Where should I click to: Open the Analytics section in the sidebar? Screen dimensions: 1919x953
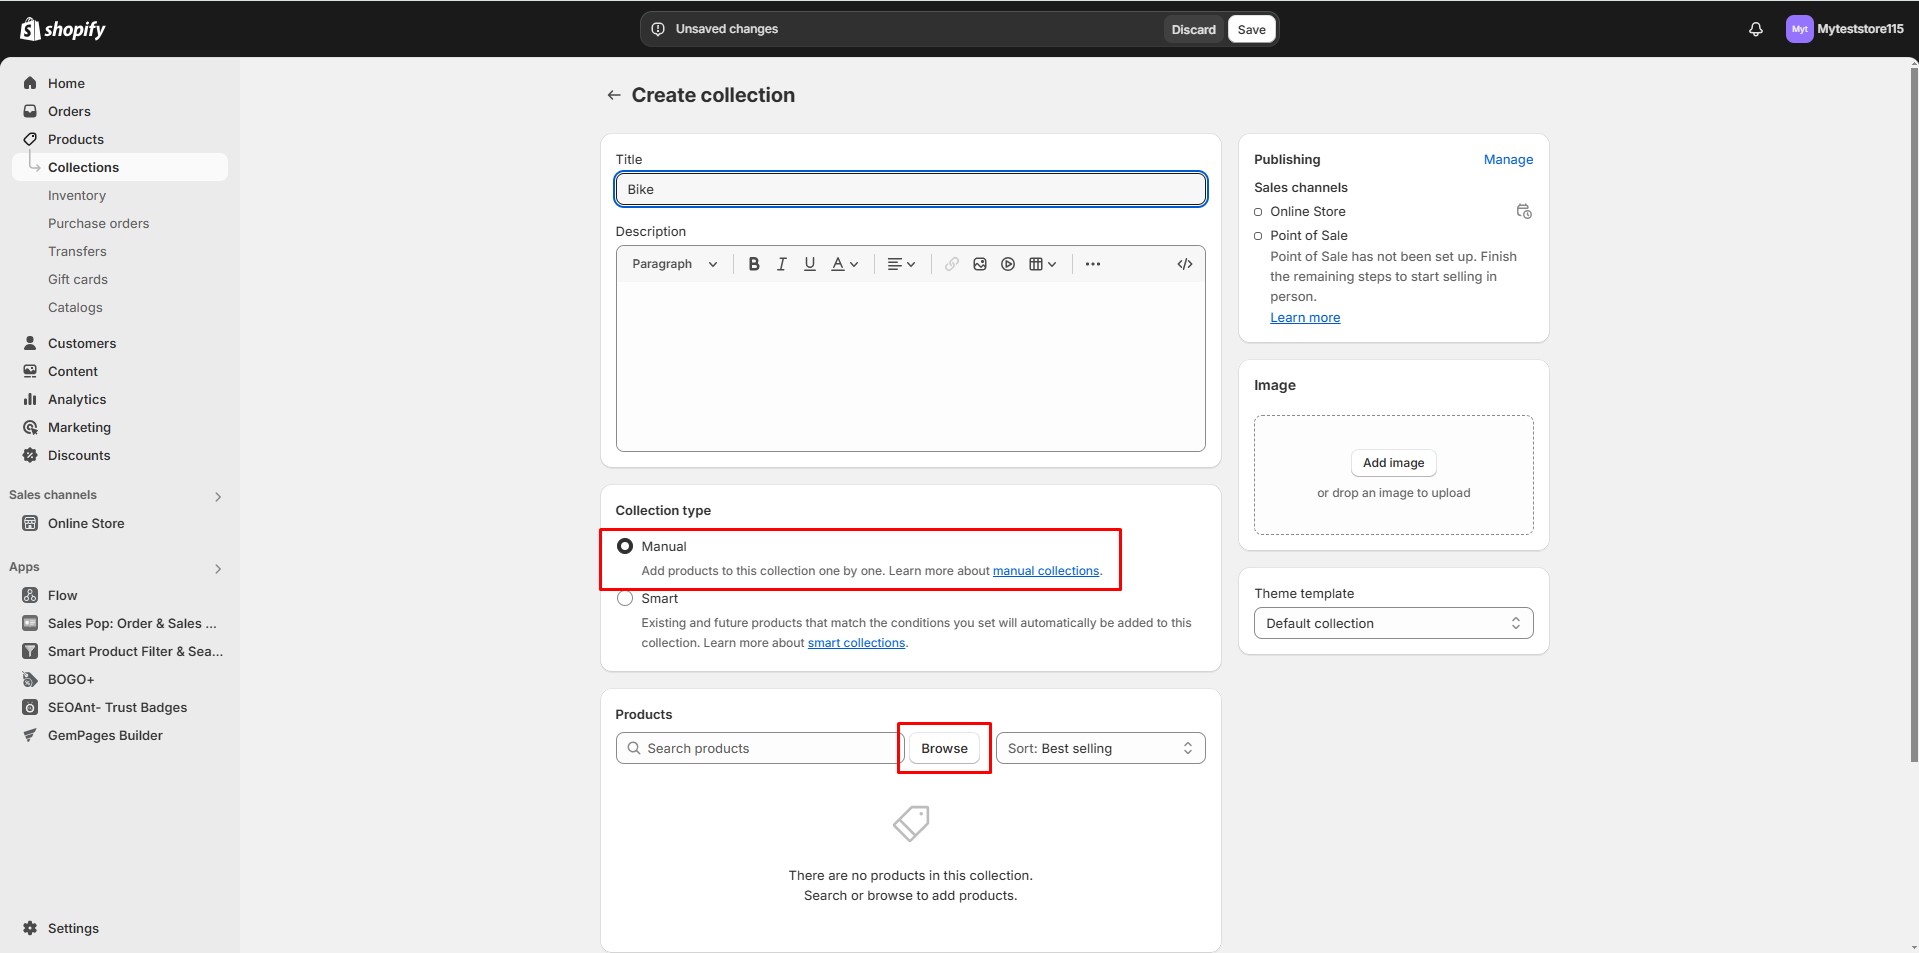tap(77, 398)
